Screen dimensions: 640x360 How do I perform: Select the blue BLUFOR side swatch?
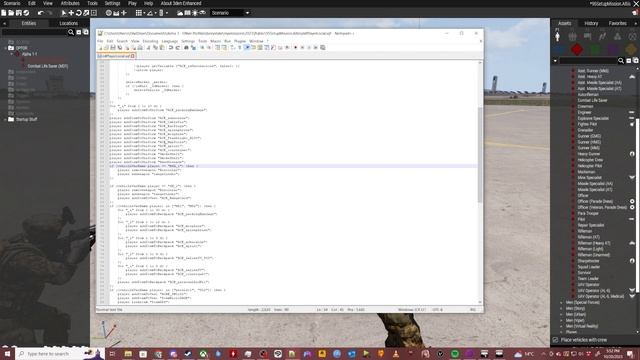pos(560,50)
